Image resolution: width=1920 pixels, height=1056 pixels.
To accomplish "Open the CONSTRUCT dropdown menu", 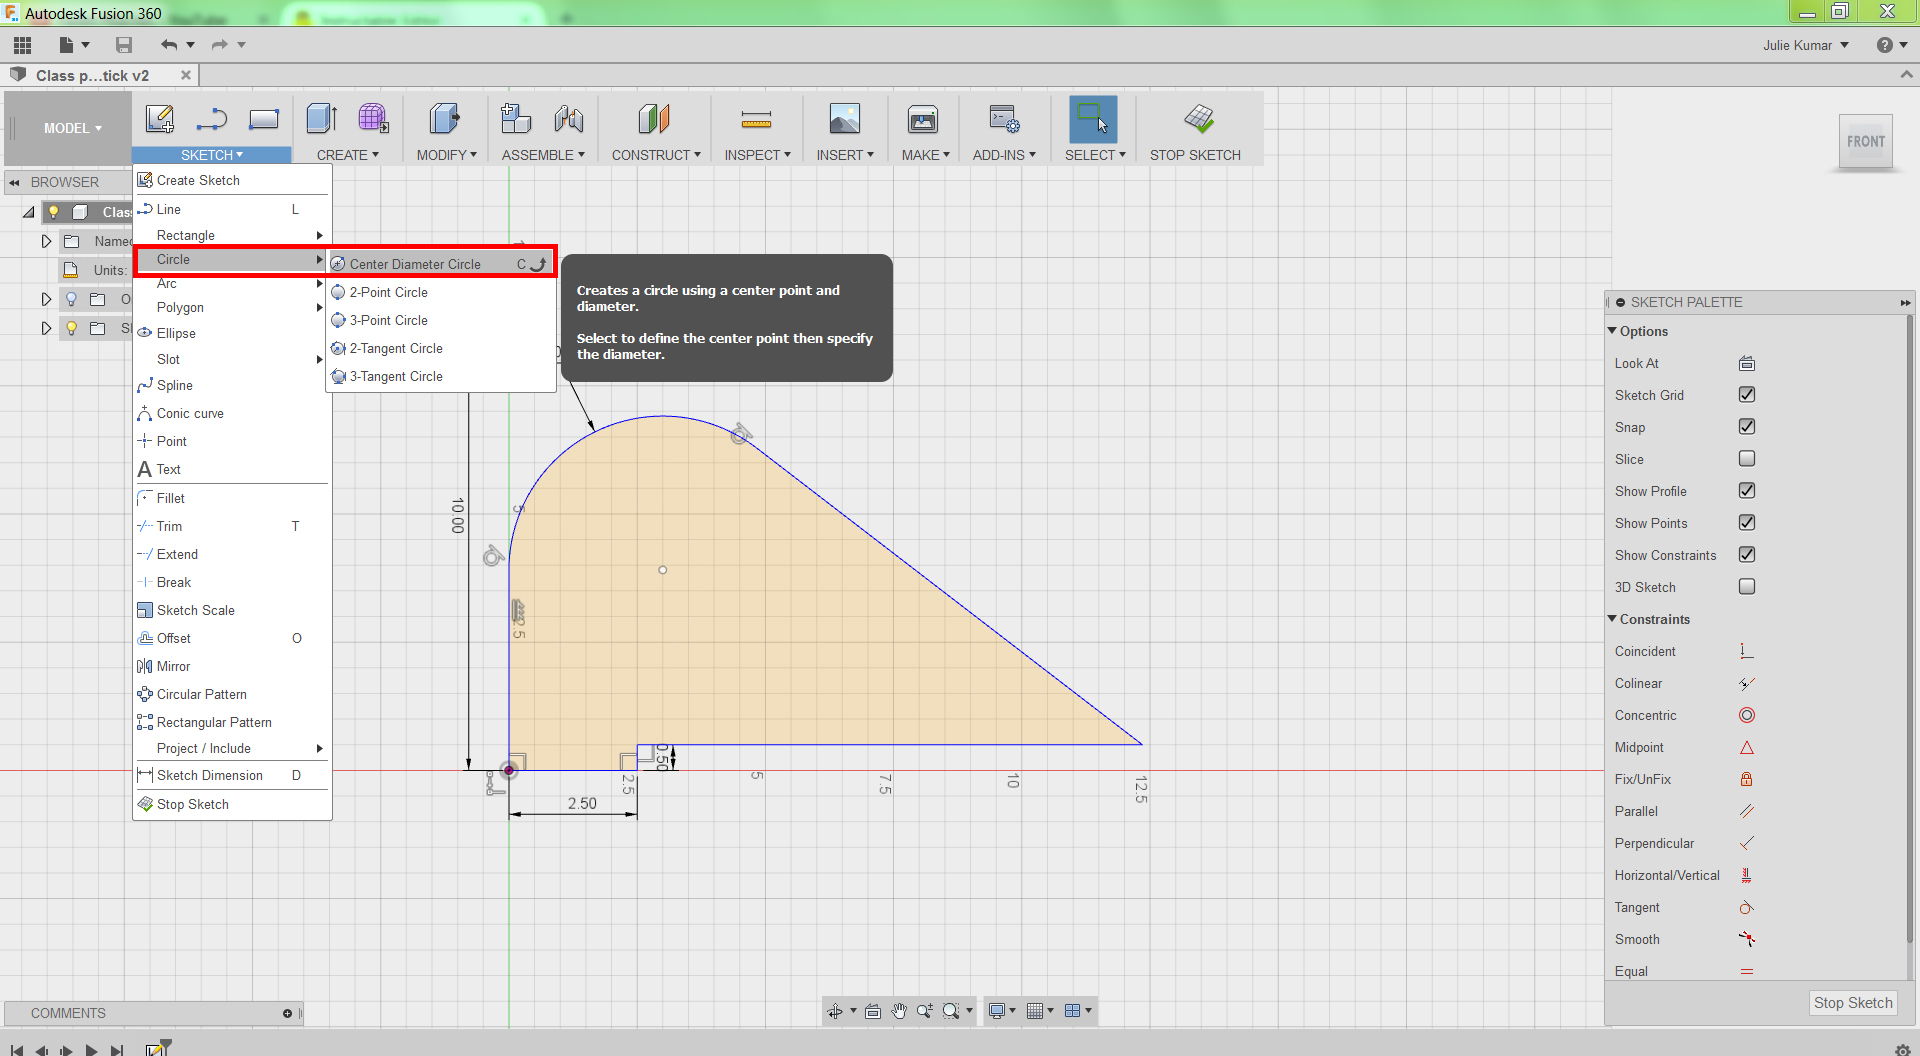I will click(x=656, y=155).
